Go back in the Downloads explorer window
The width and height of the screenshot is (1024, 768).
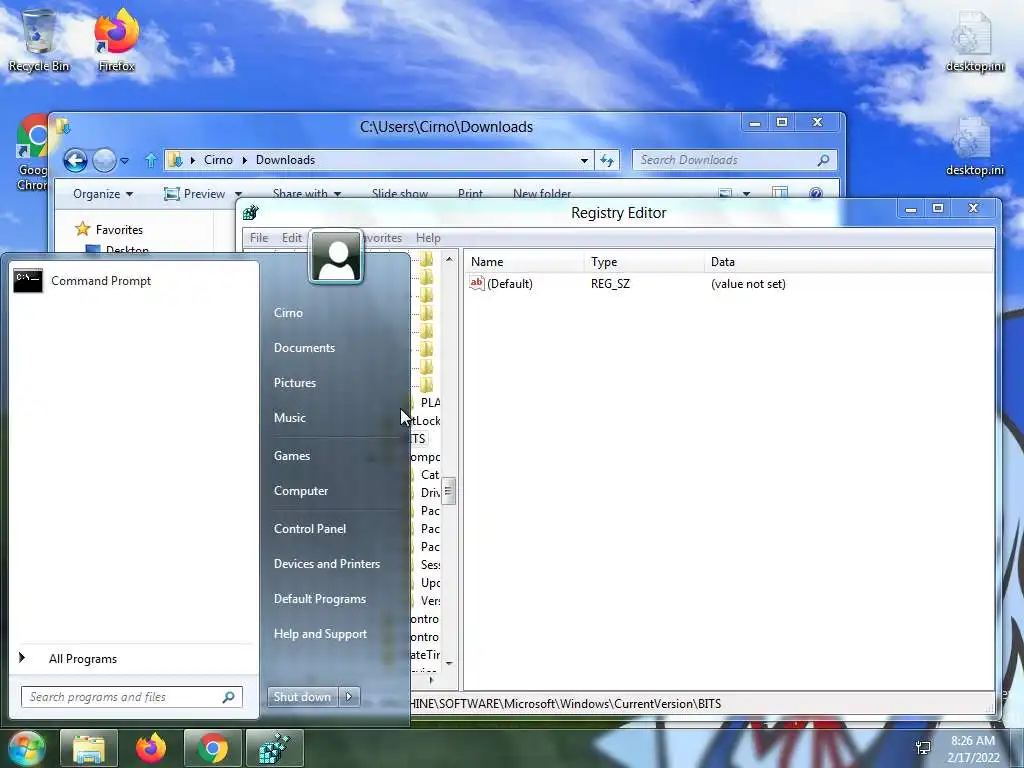click(x=75, y=160)
